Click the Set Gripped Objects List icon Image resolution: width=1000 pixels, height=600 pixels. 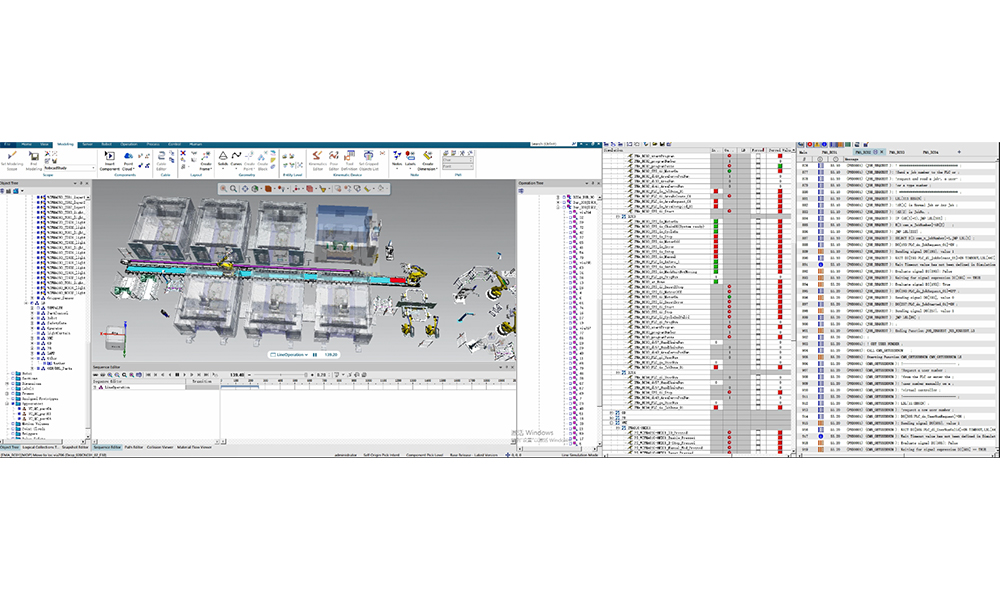(367, 158)
